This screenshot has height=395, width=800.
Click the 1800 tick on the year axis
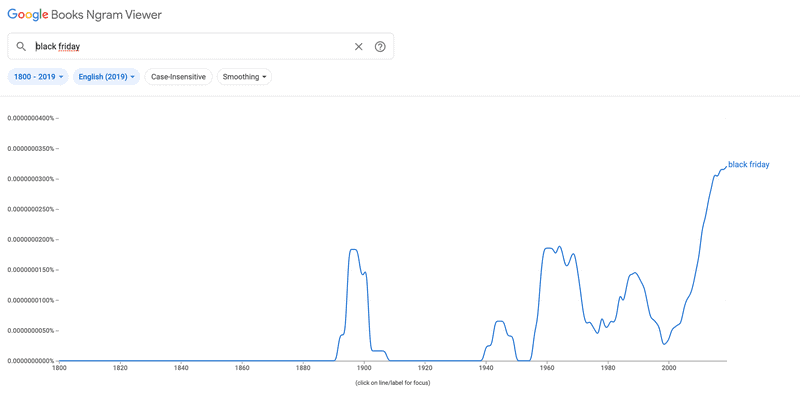[x=59, y=366]
